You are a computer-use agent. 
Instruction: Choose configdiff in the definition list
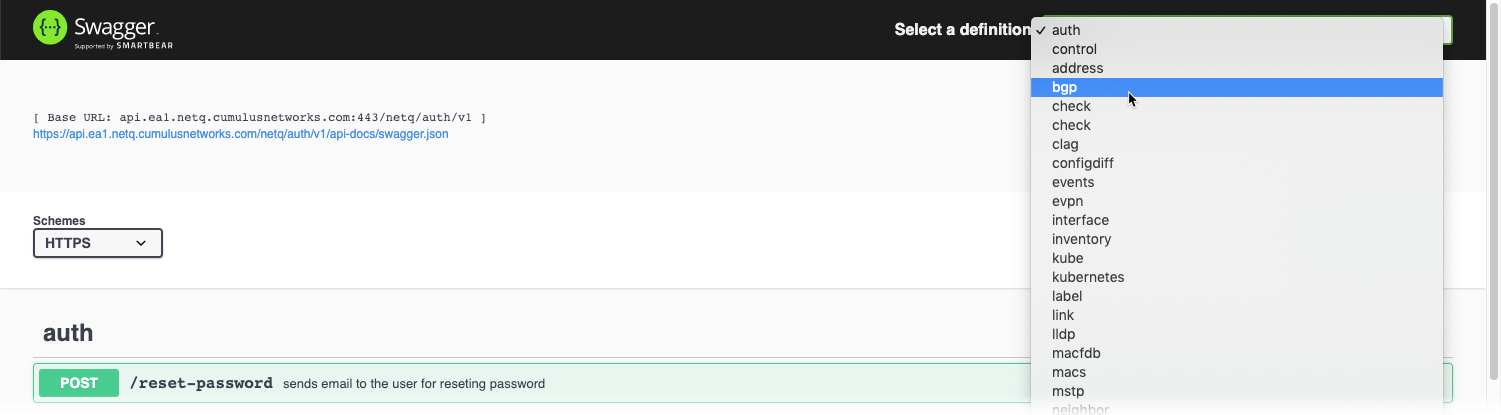1082,164
